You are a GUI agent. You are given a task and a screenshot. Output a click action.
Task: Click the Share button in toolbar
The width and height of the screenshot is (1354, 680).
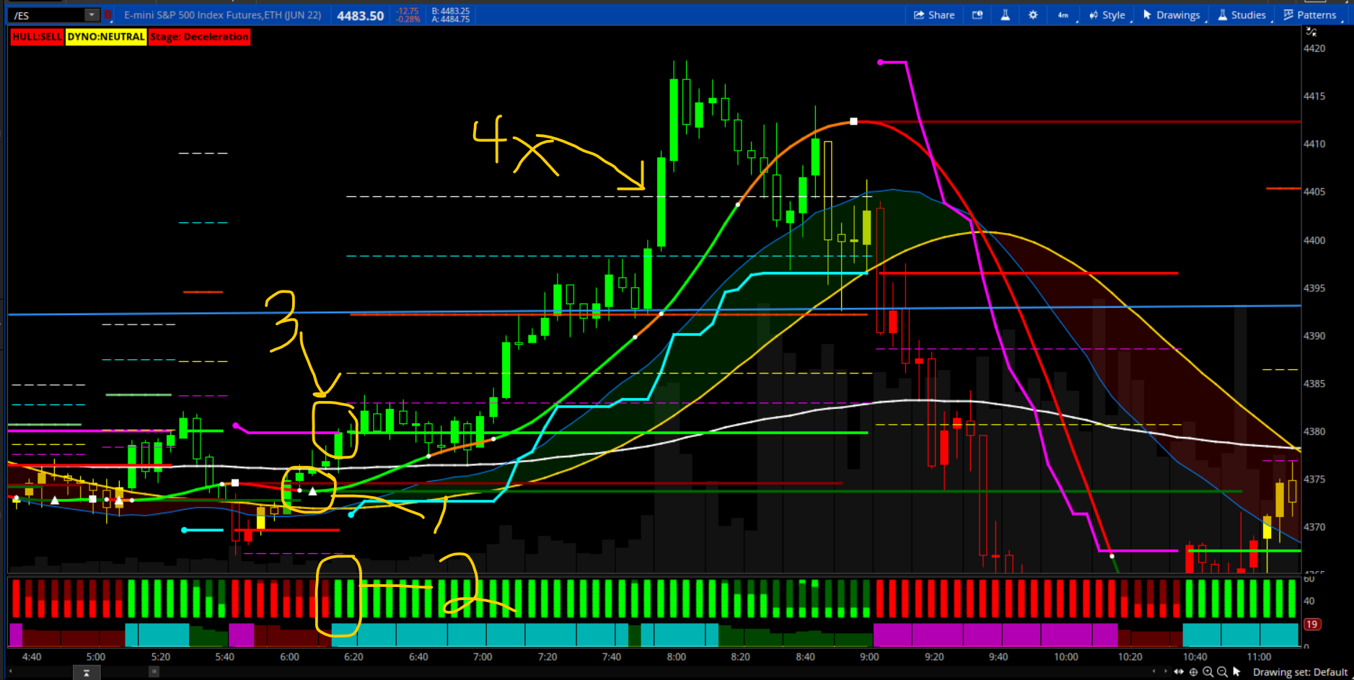(933, 15)
